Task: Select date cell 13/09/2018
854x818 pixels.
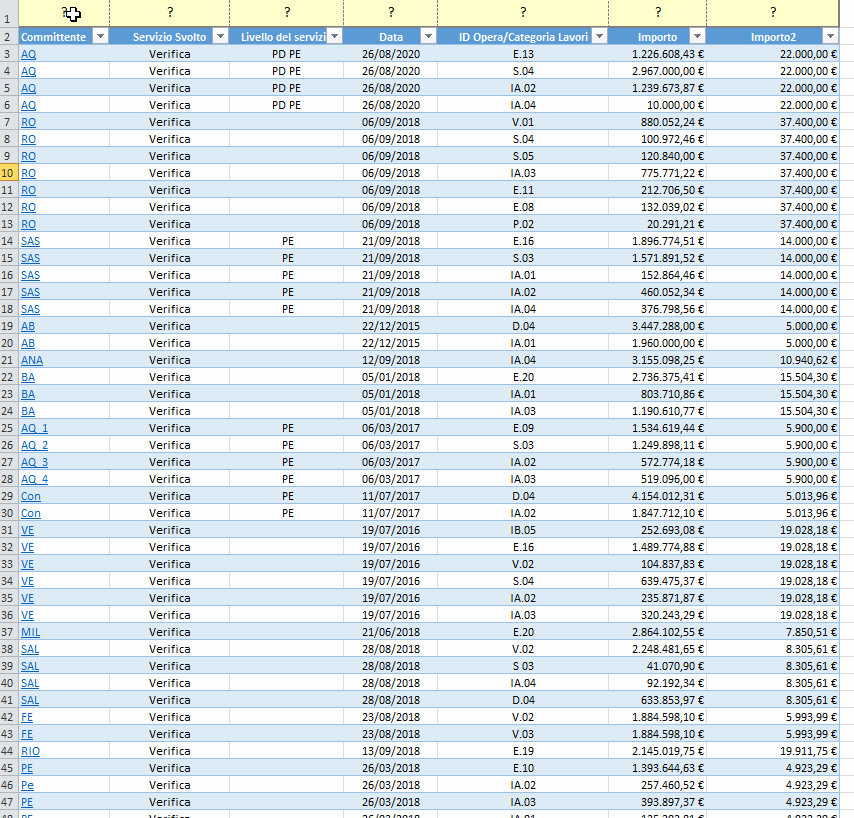Action: click(391, 750)
